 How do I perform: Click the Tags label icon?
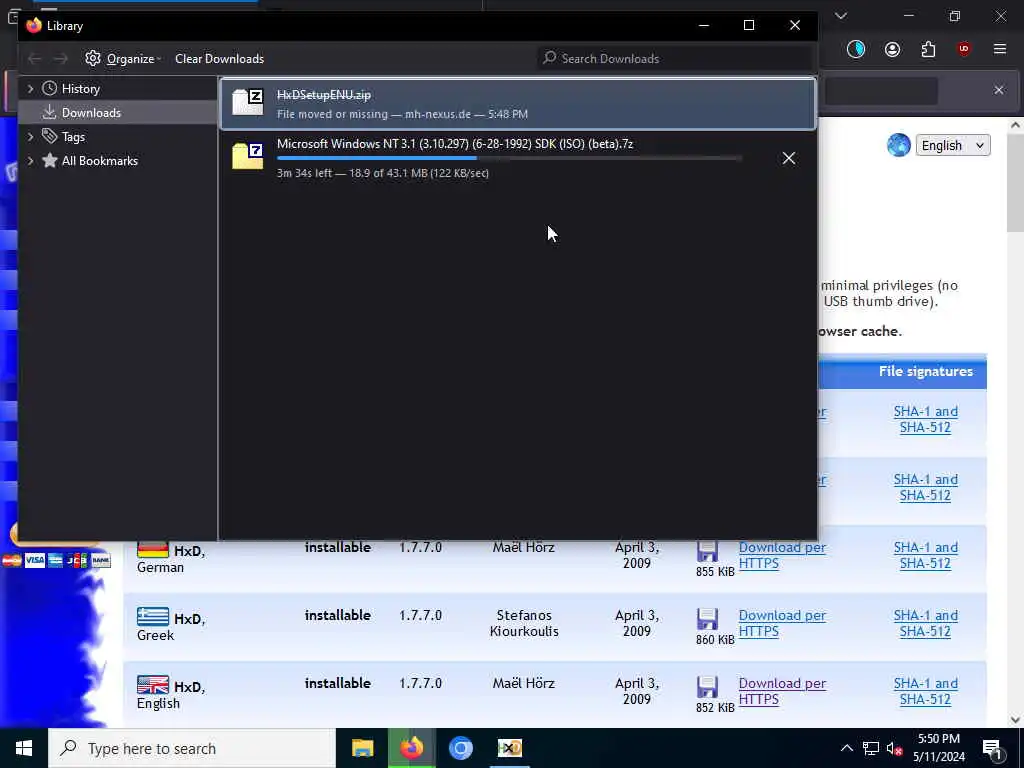coord(50,136)
